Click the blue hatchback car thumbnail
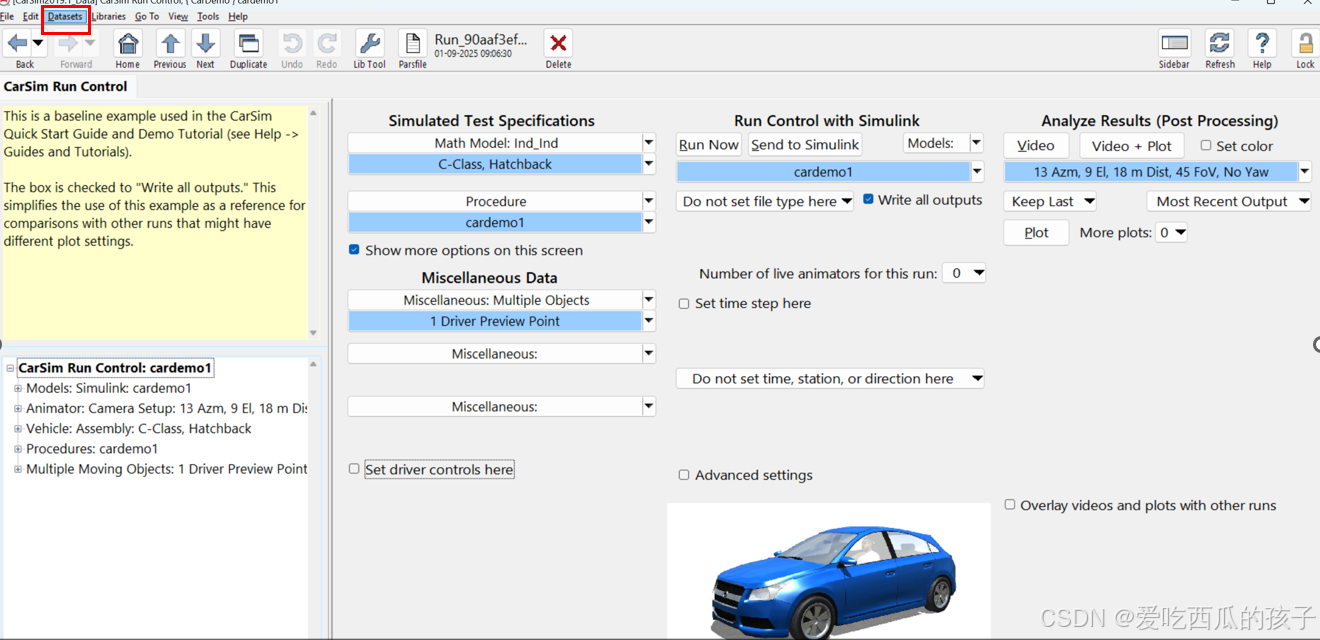The width and height of the screenshot is (1320, 640). coord(828,571)
